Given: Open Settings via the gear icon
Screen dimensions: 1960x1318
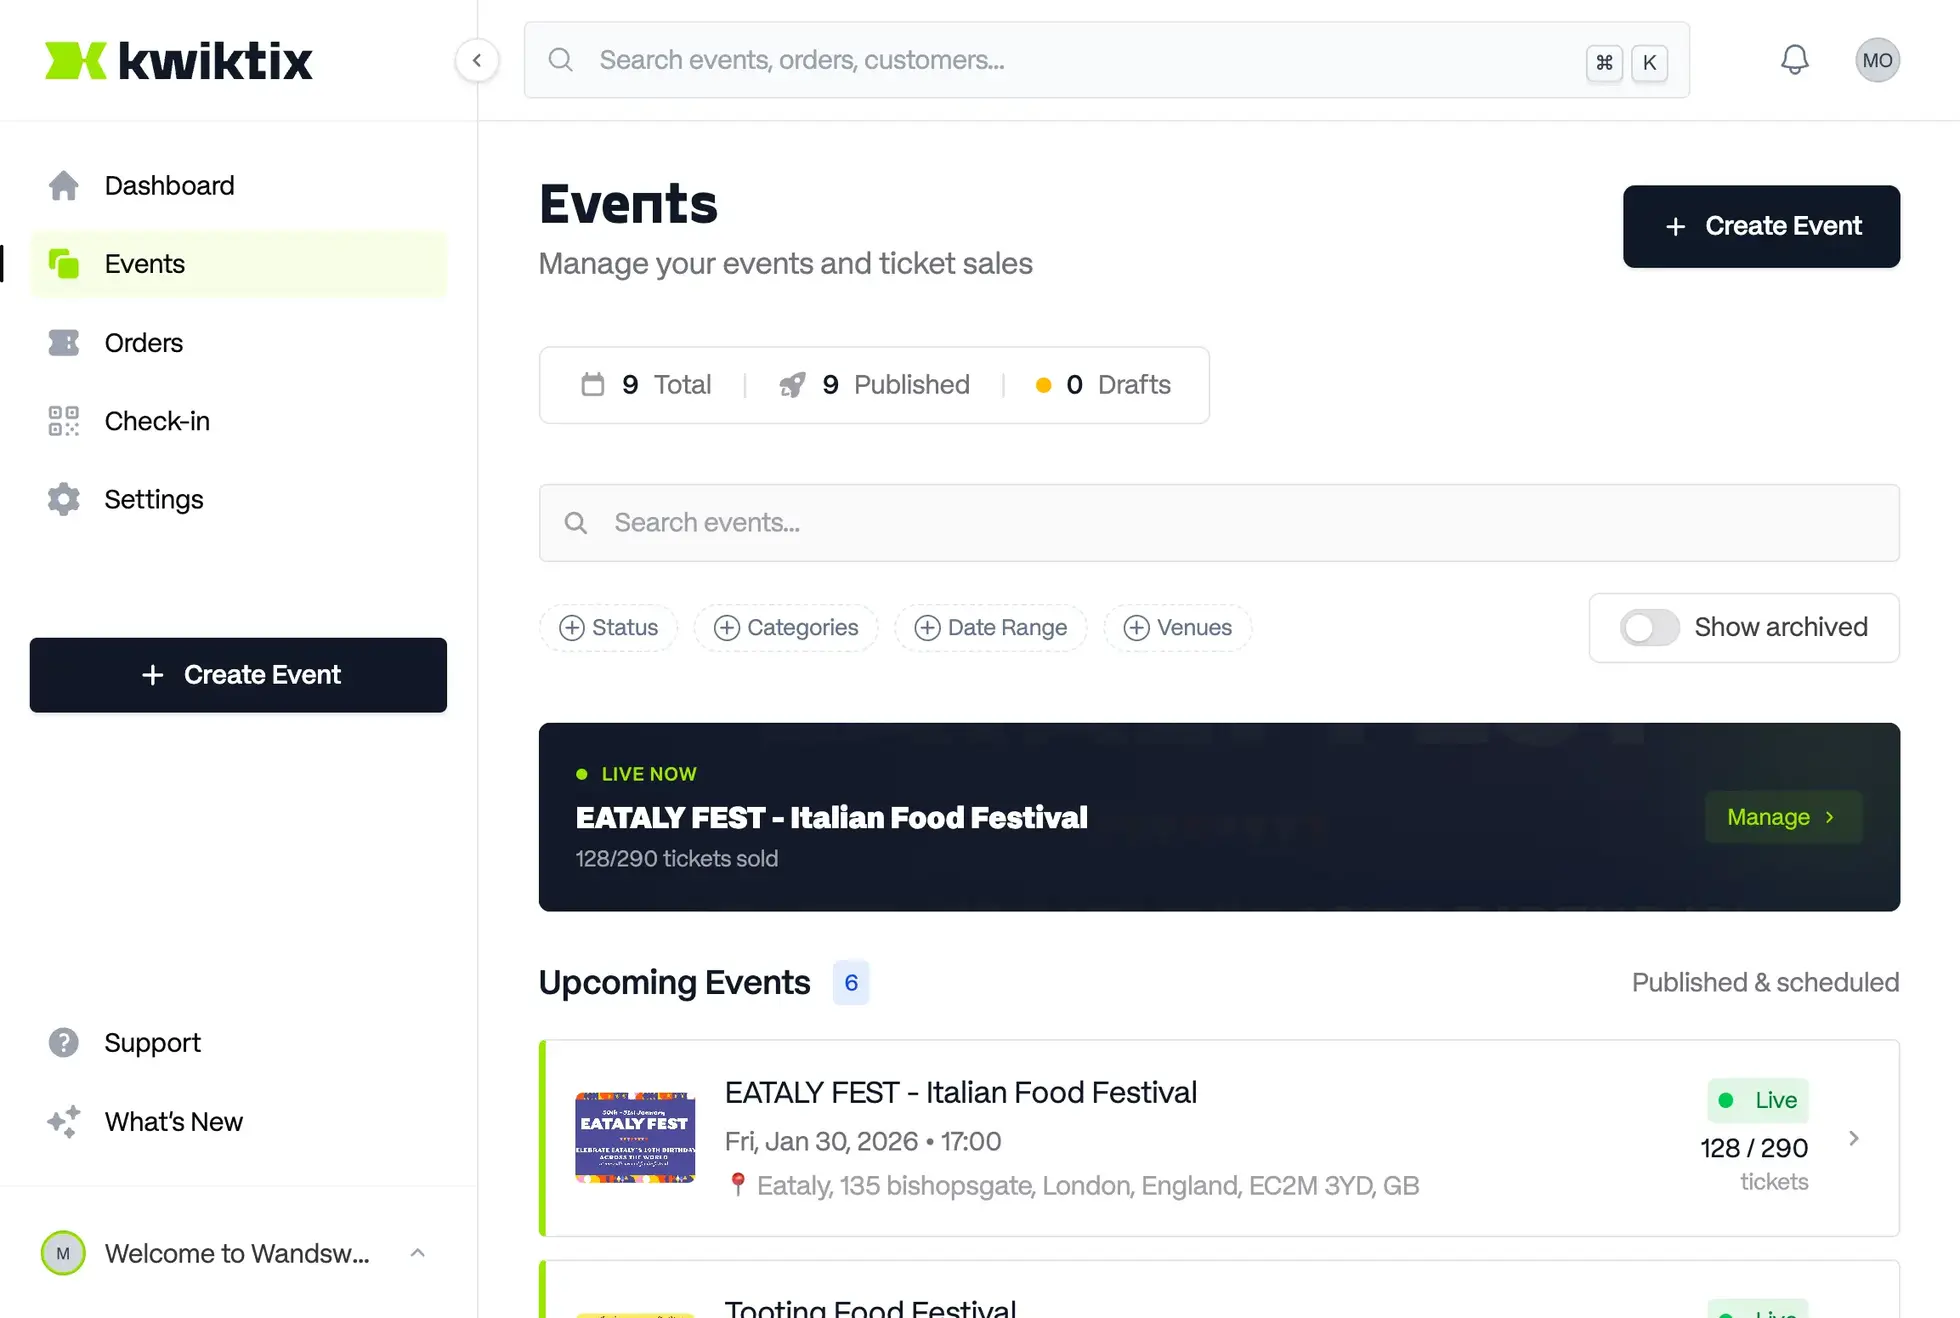Looking at the screenshot, I should pos(63,499).
